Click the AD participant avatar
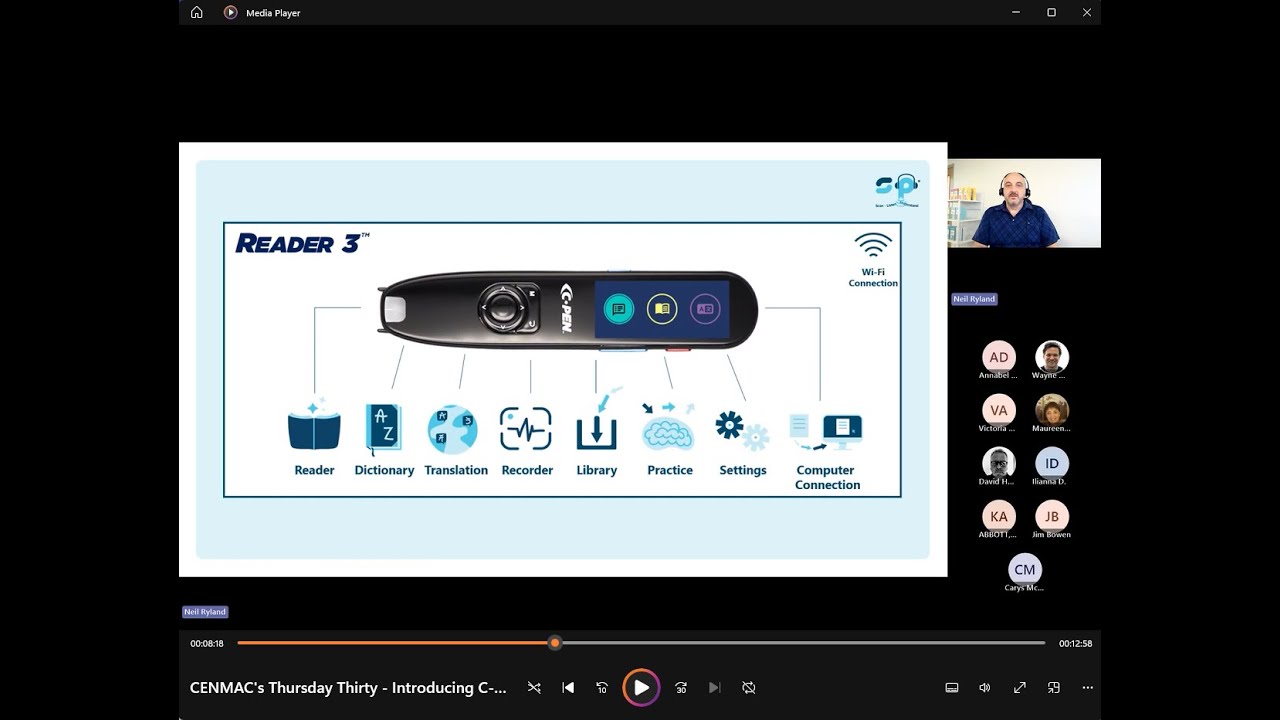 tap(999, 357)
